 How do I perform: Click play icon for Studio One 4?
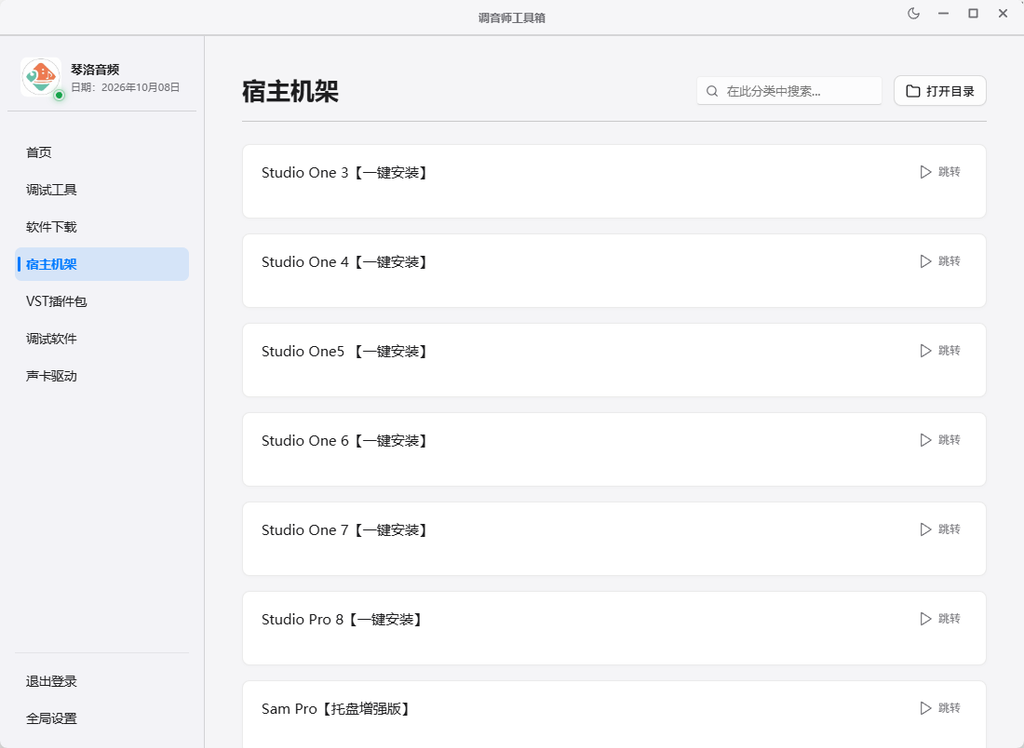coord(925,261)
